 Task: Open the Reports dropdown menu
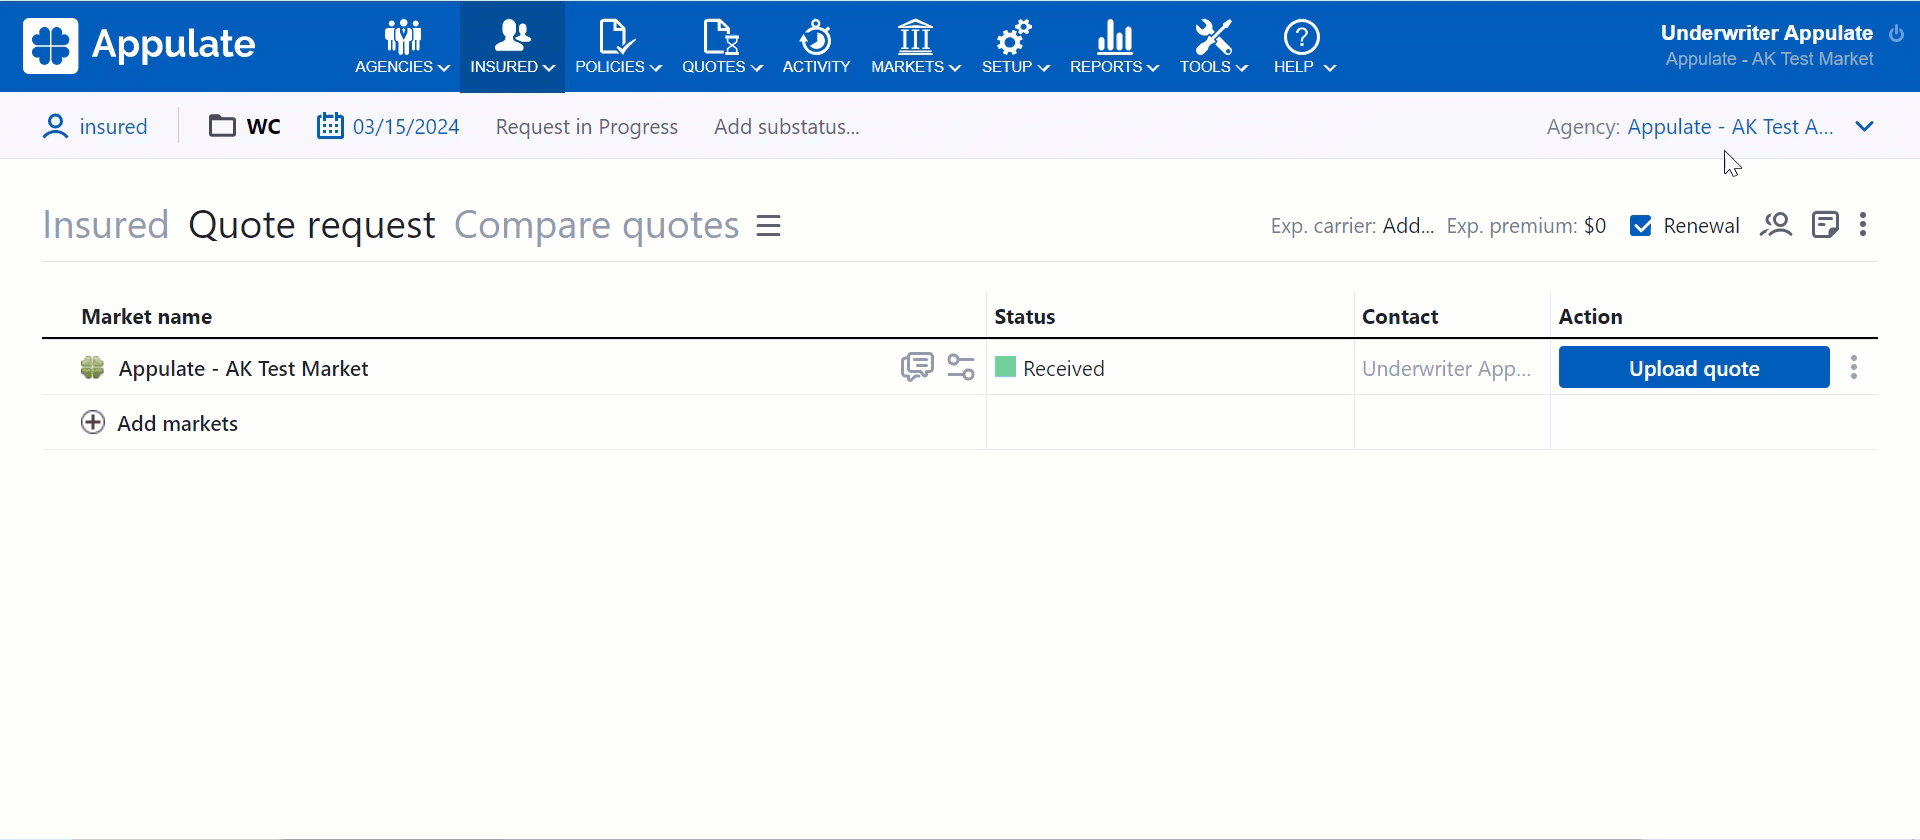coord(1114,46)
